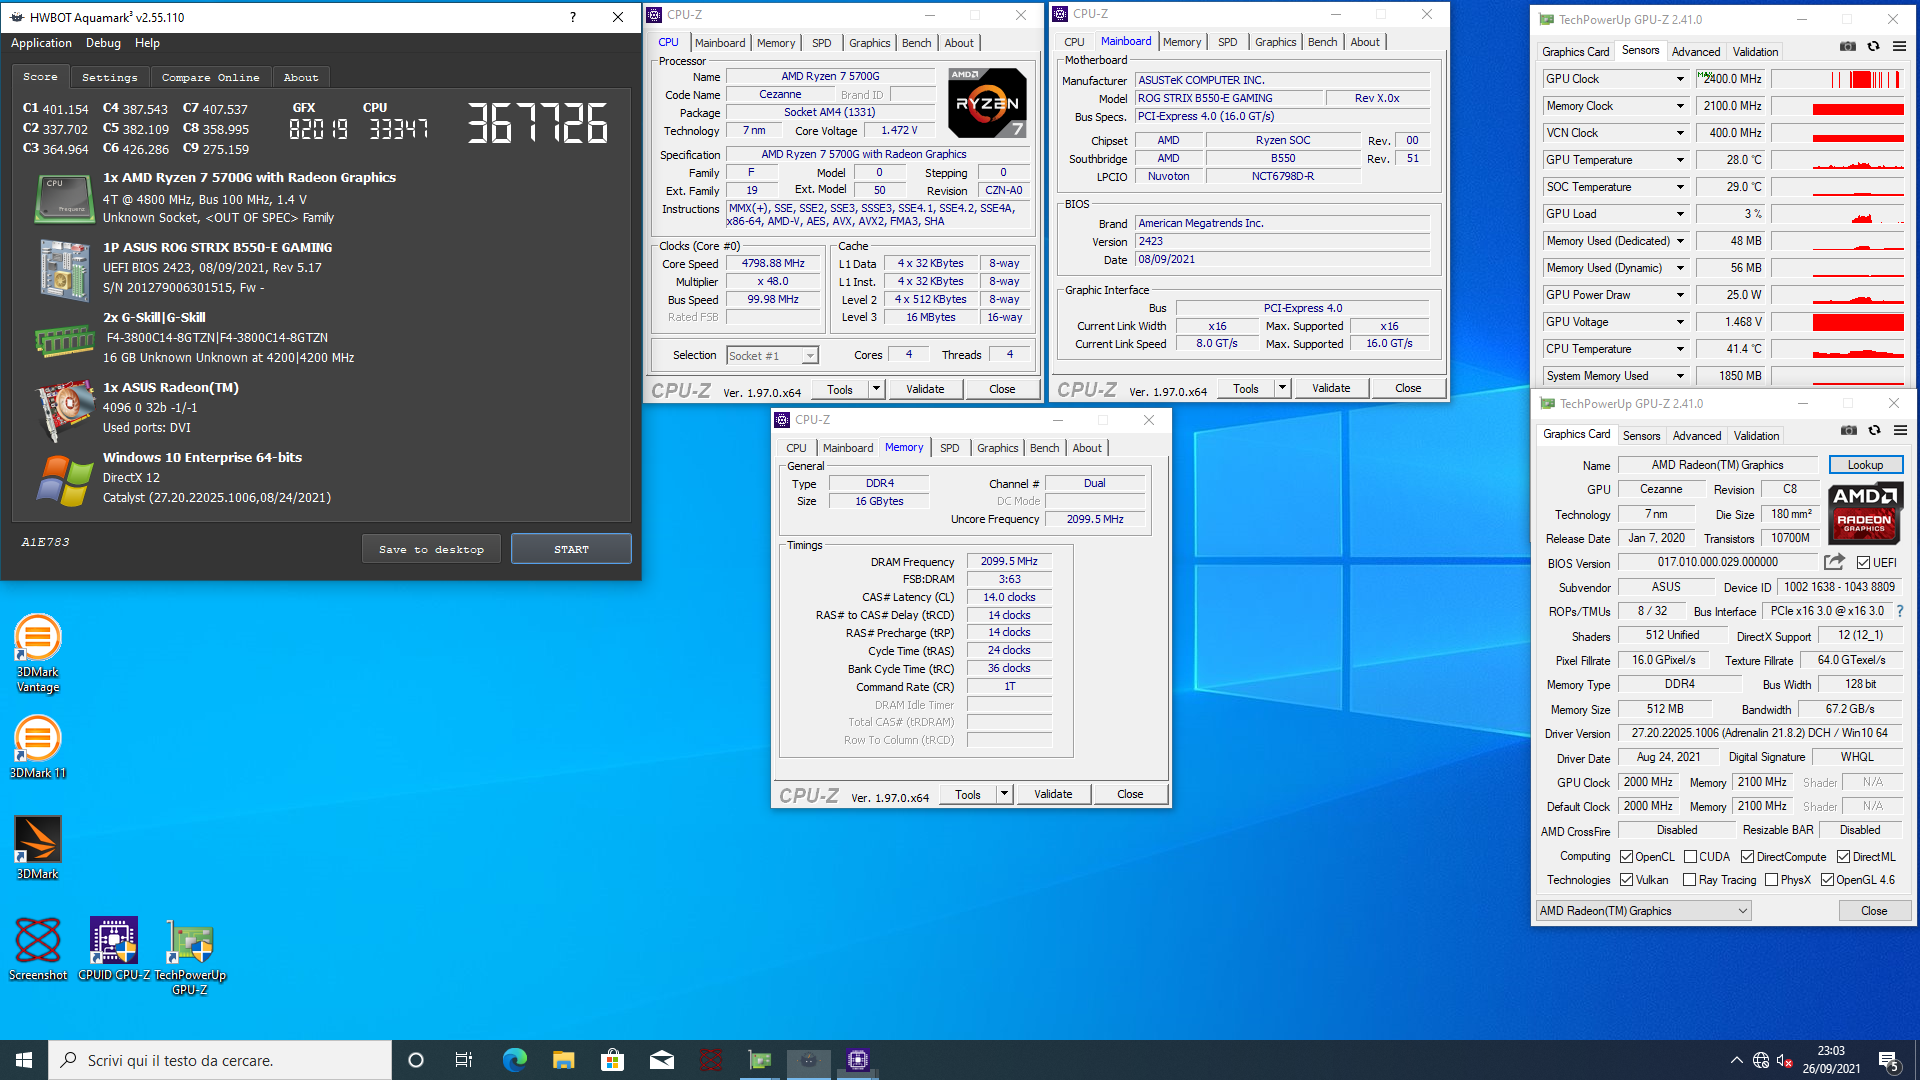This screenshot has height=1080, width=1920.
Task: Click refresh icon in GPU-Z Graphics Card window
Action: 1874,431
